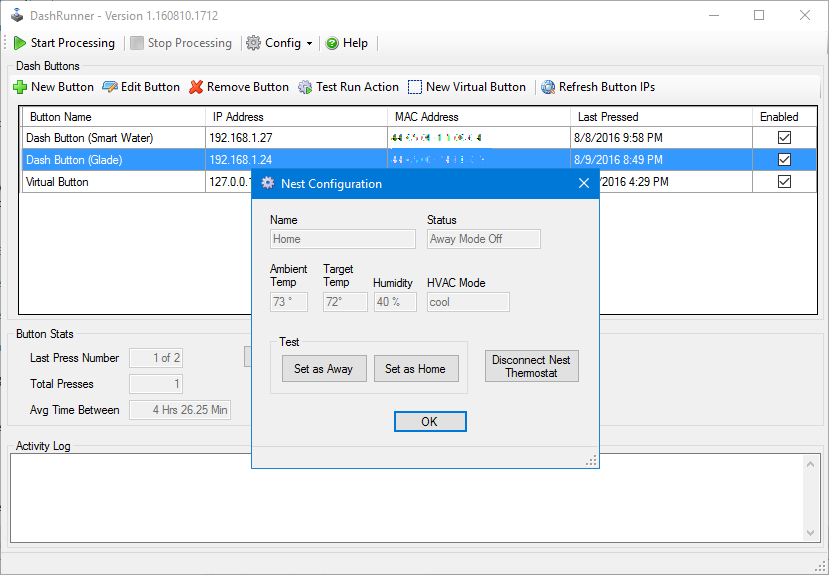The image size is (829, 575).
Task: Sort by Enabled column header
Action: coord(784,117)
